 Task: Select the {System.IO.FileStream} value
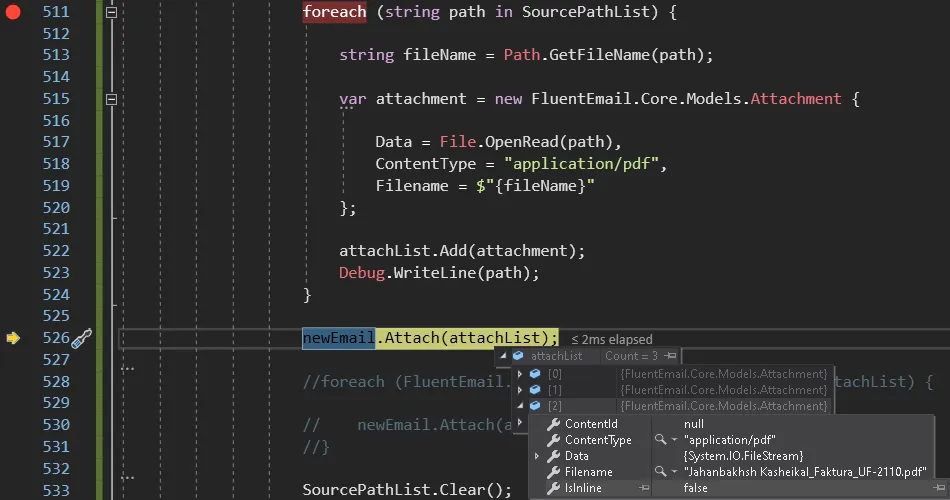tap(743, 456)
